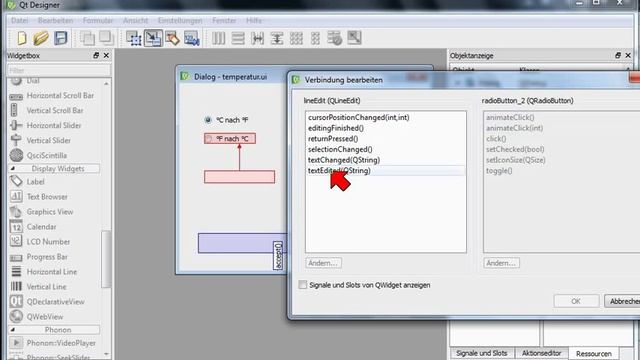640x360 pixels.
Task: Activate Edit Tab Order mode icon
Action: pyautogui.click(x=191, y=38)
